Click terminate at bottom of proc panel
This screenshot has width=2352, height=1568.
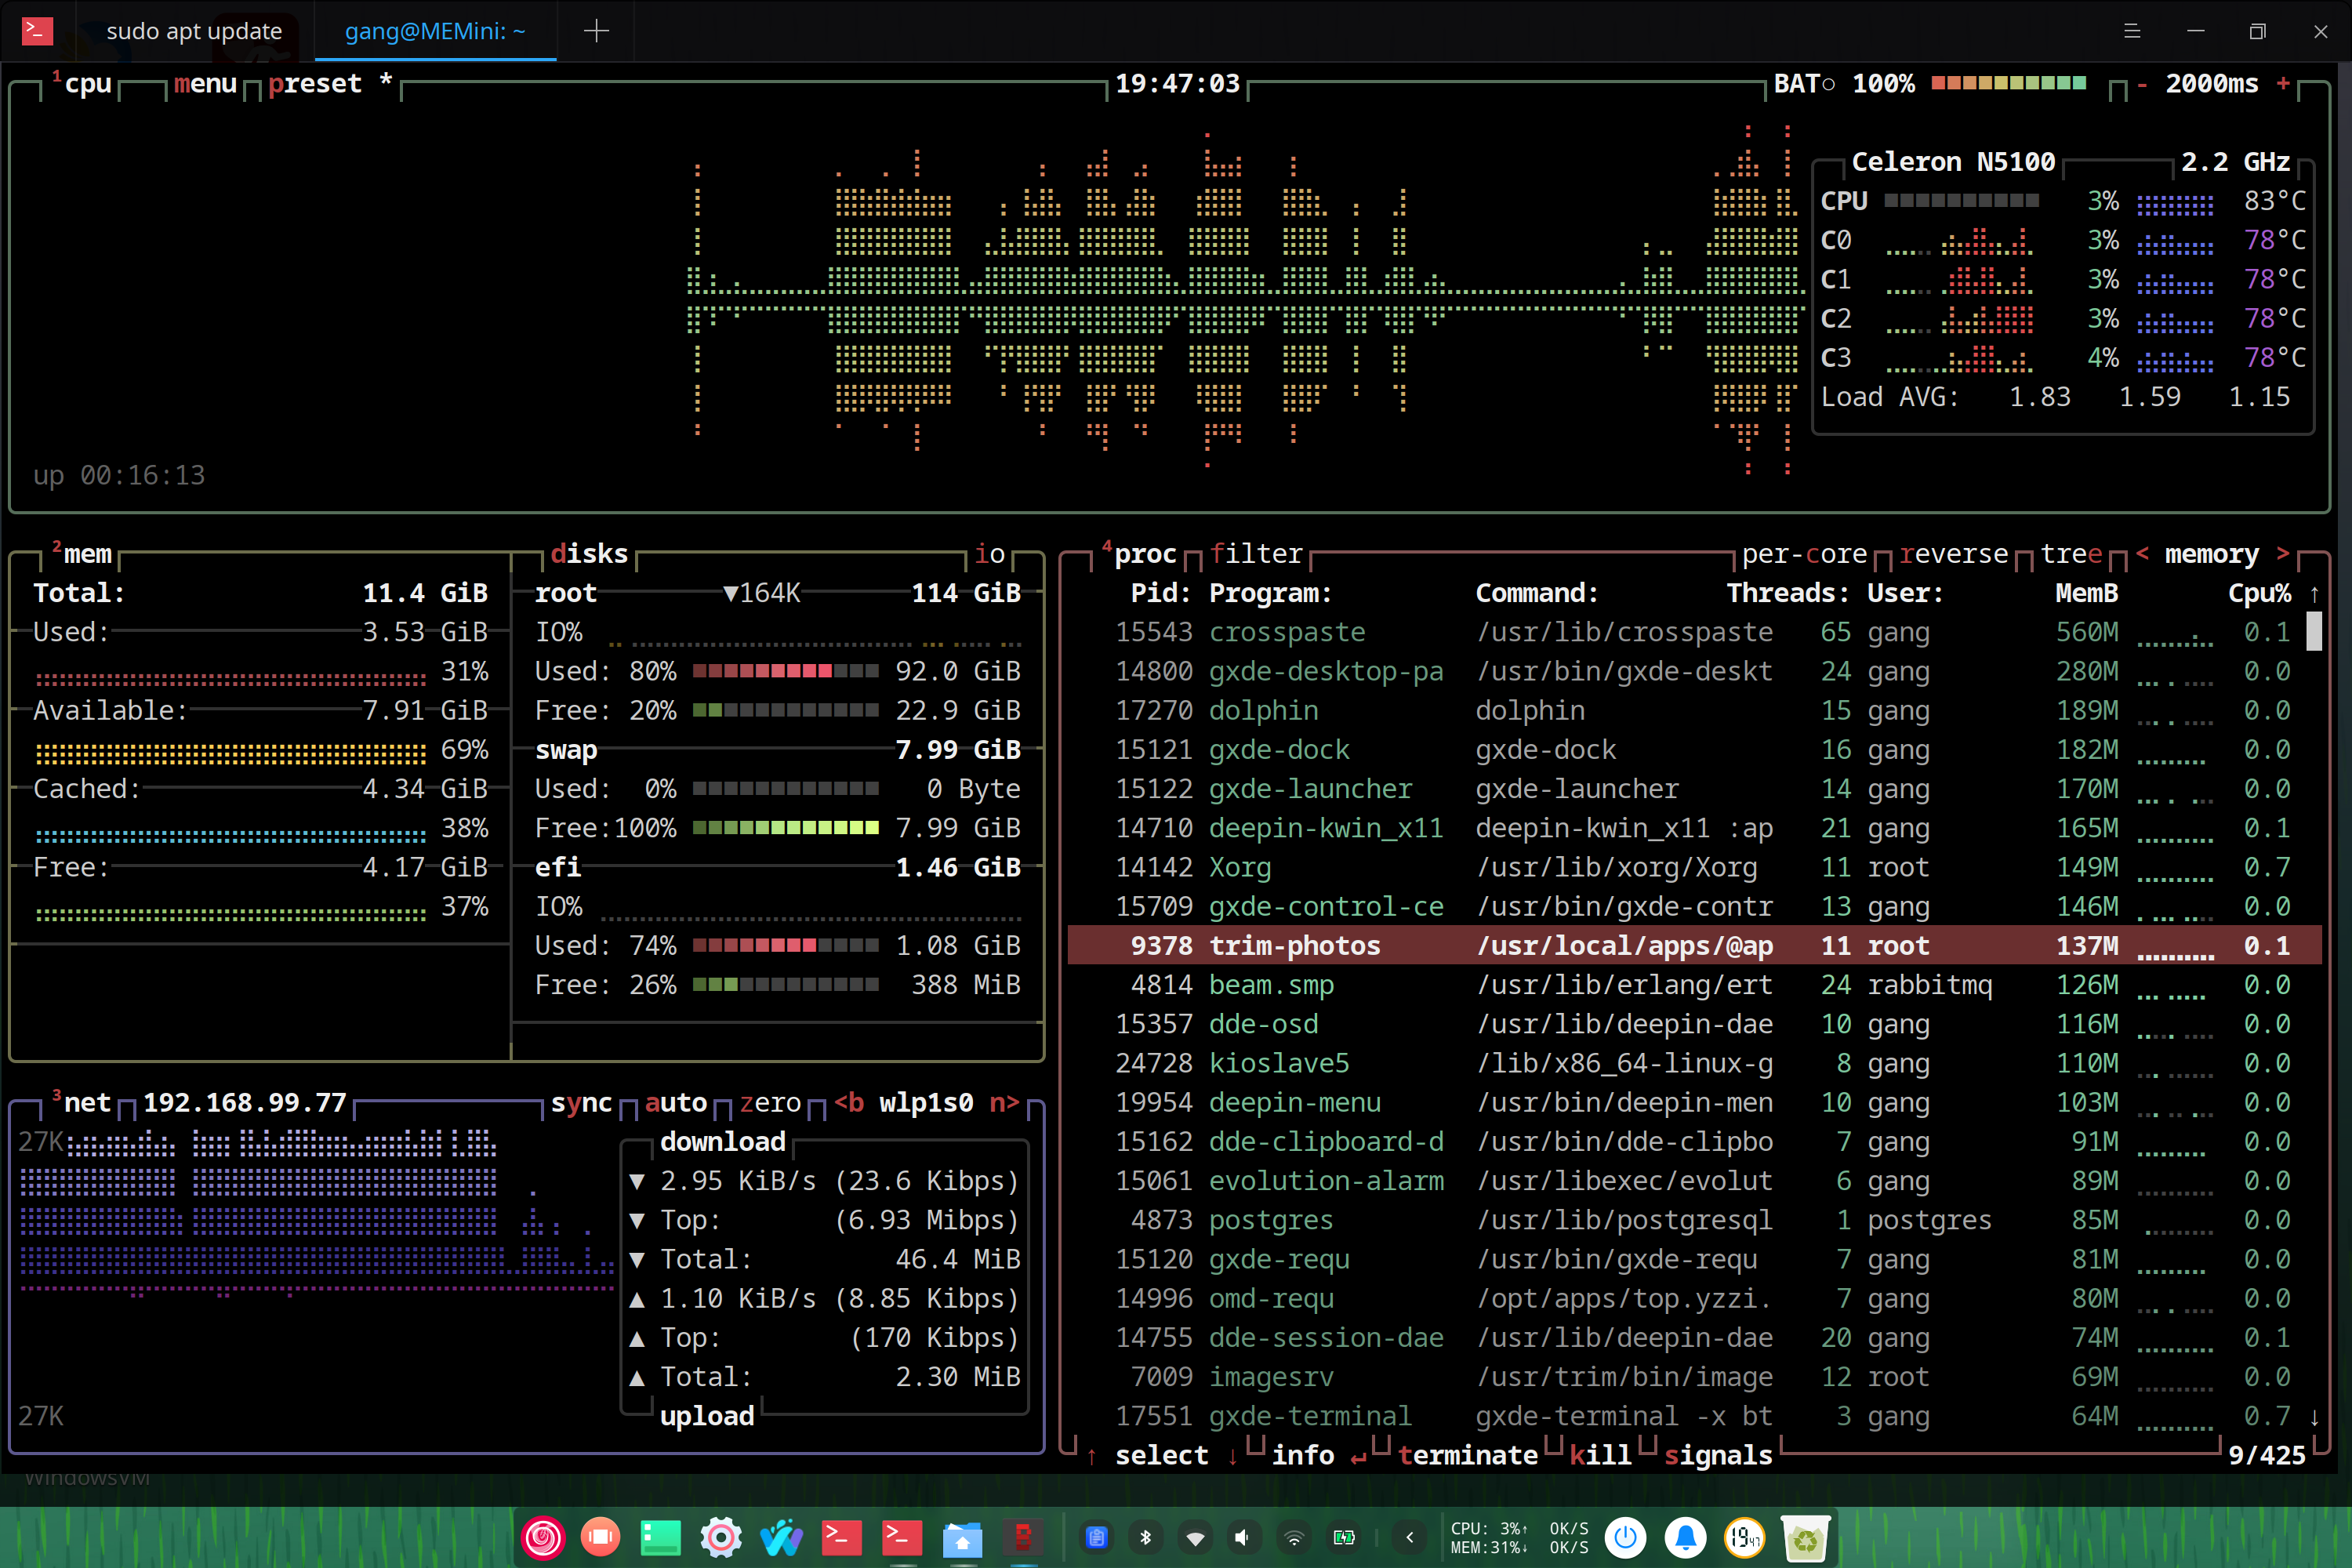tap(1467, 1455)
